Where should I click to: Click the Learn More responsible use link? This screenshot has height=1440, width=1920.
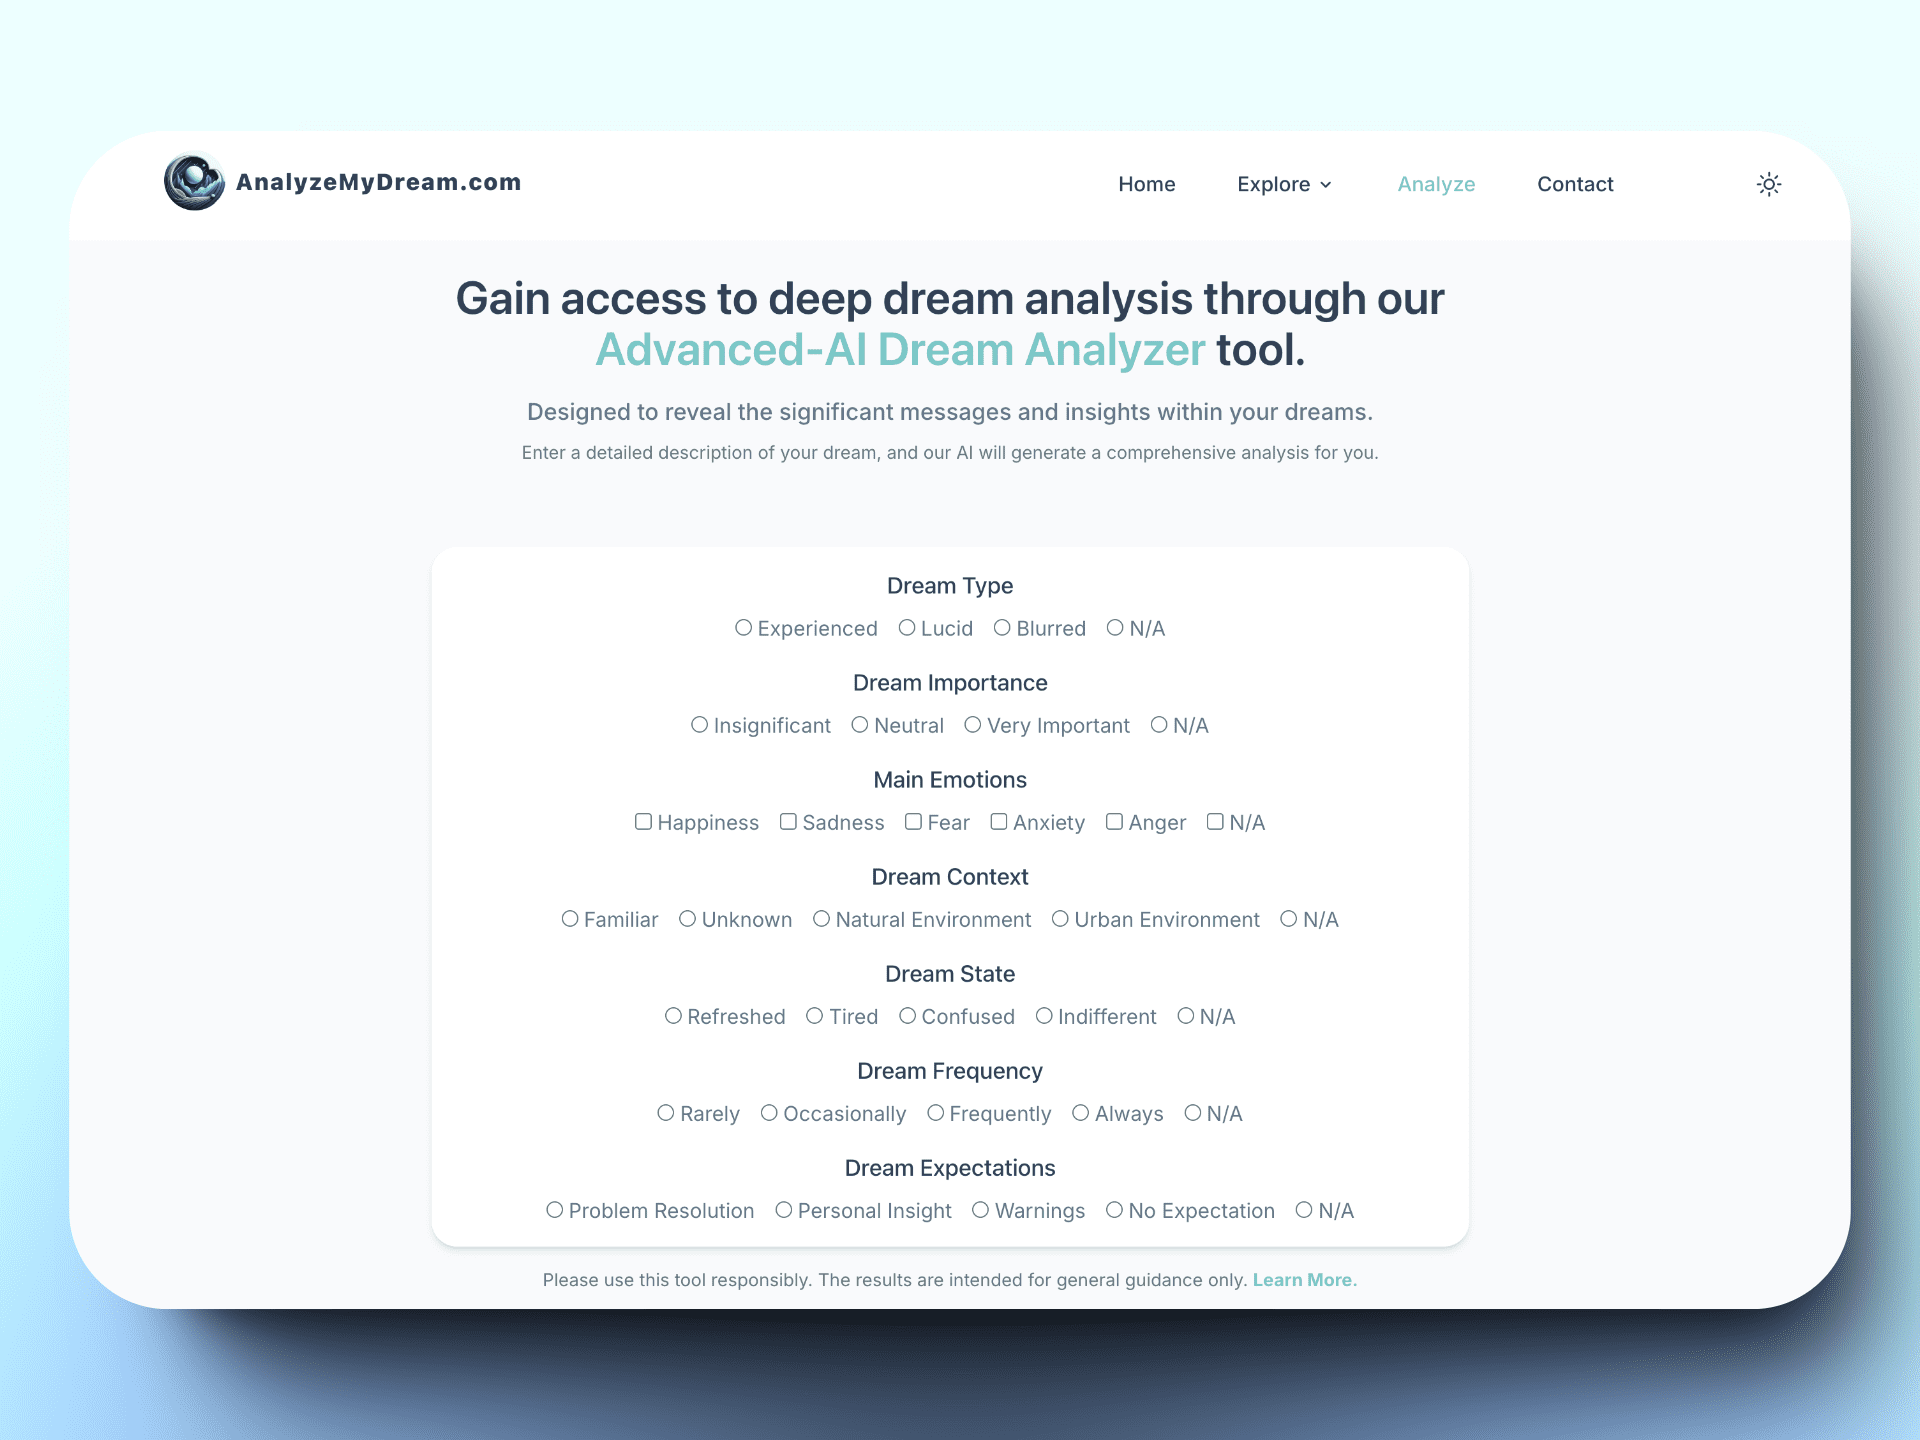click(1303, 1278)
